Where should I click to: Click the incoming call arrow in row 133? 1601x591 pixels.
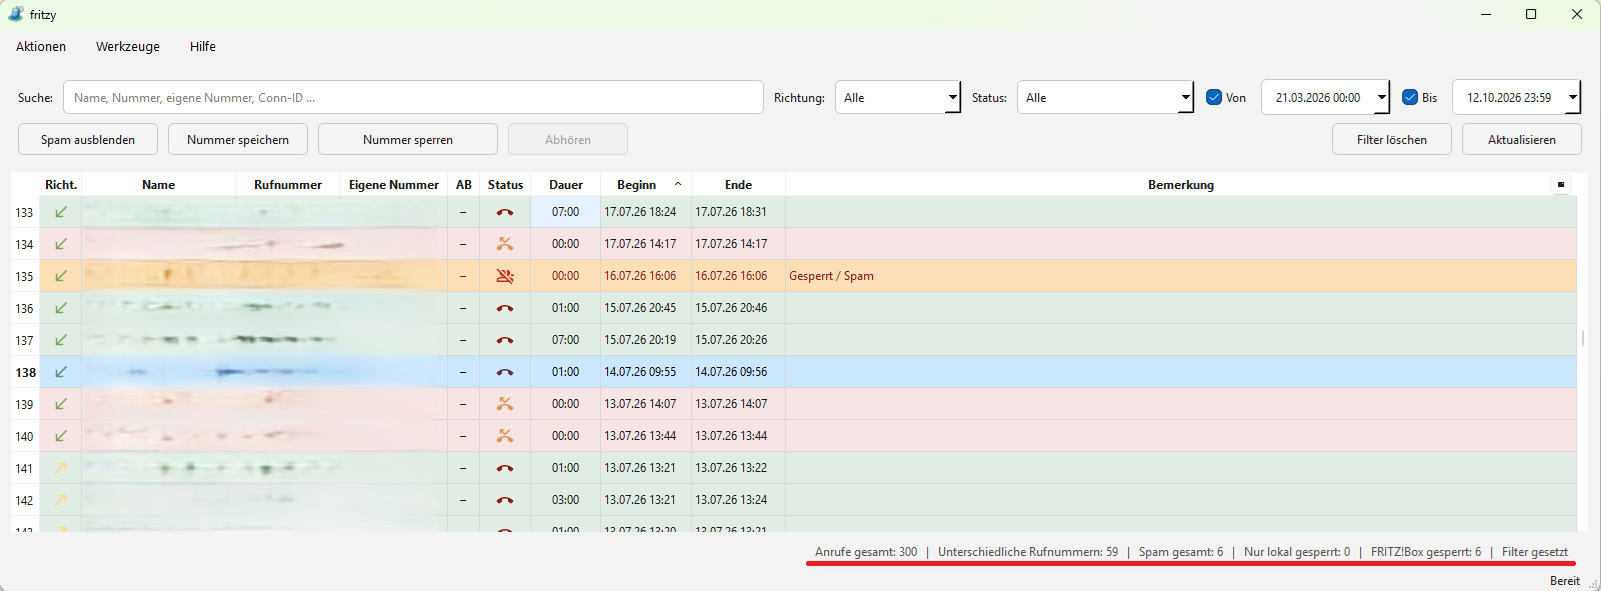point(61,212)
